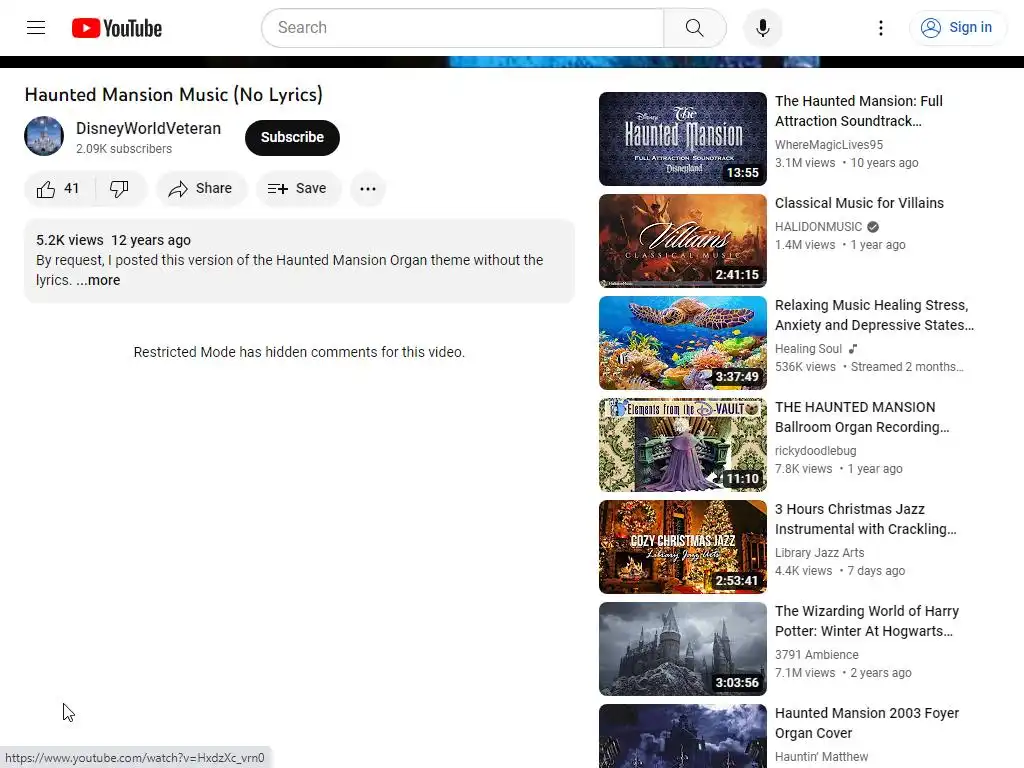This screenshot has width=1024, height=768.
Task: Open WhereMagicLives95 channel name
Action: (x=829, y=145)
